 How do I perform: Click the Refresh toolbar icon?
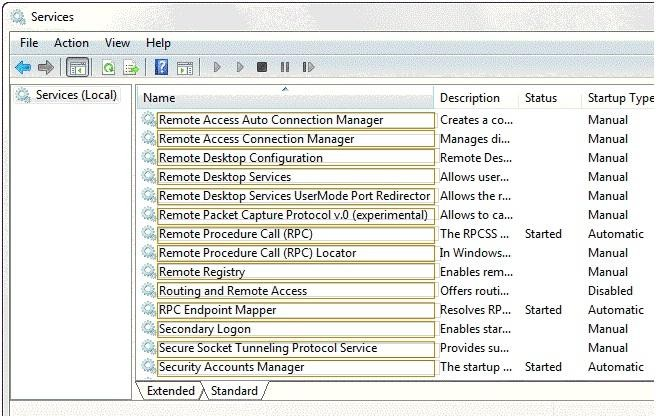(109, 67)
